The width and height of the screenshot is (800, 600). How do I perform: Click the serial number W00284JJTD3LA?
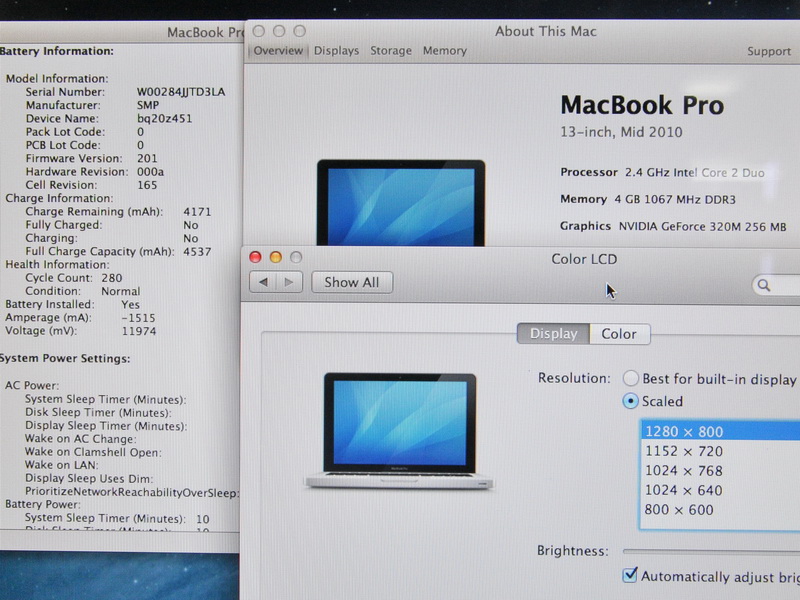(x=181, y=92)
